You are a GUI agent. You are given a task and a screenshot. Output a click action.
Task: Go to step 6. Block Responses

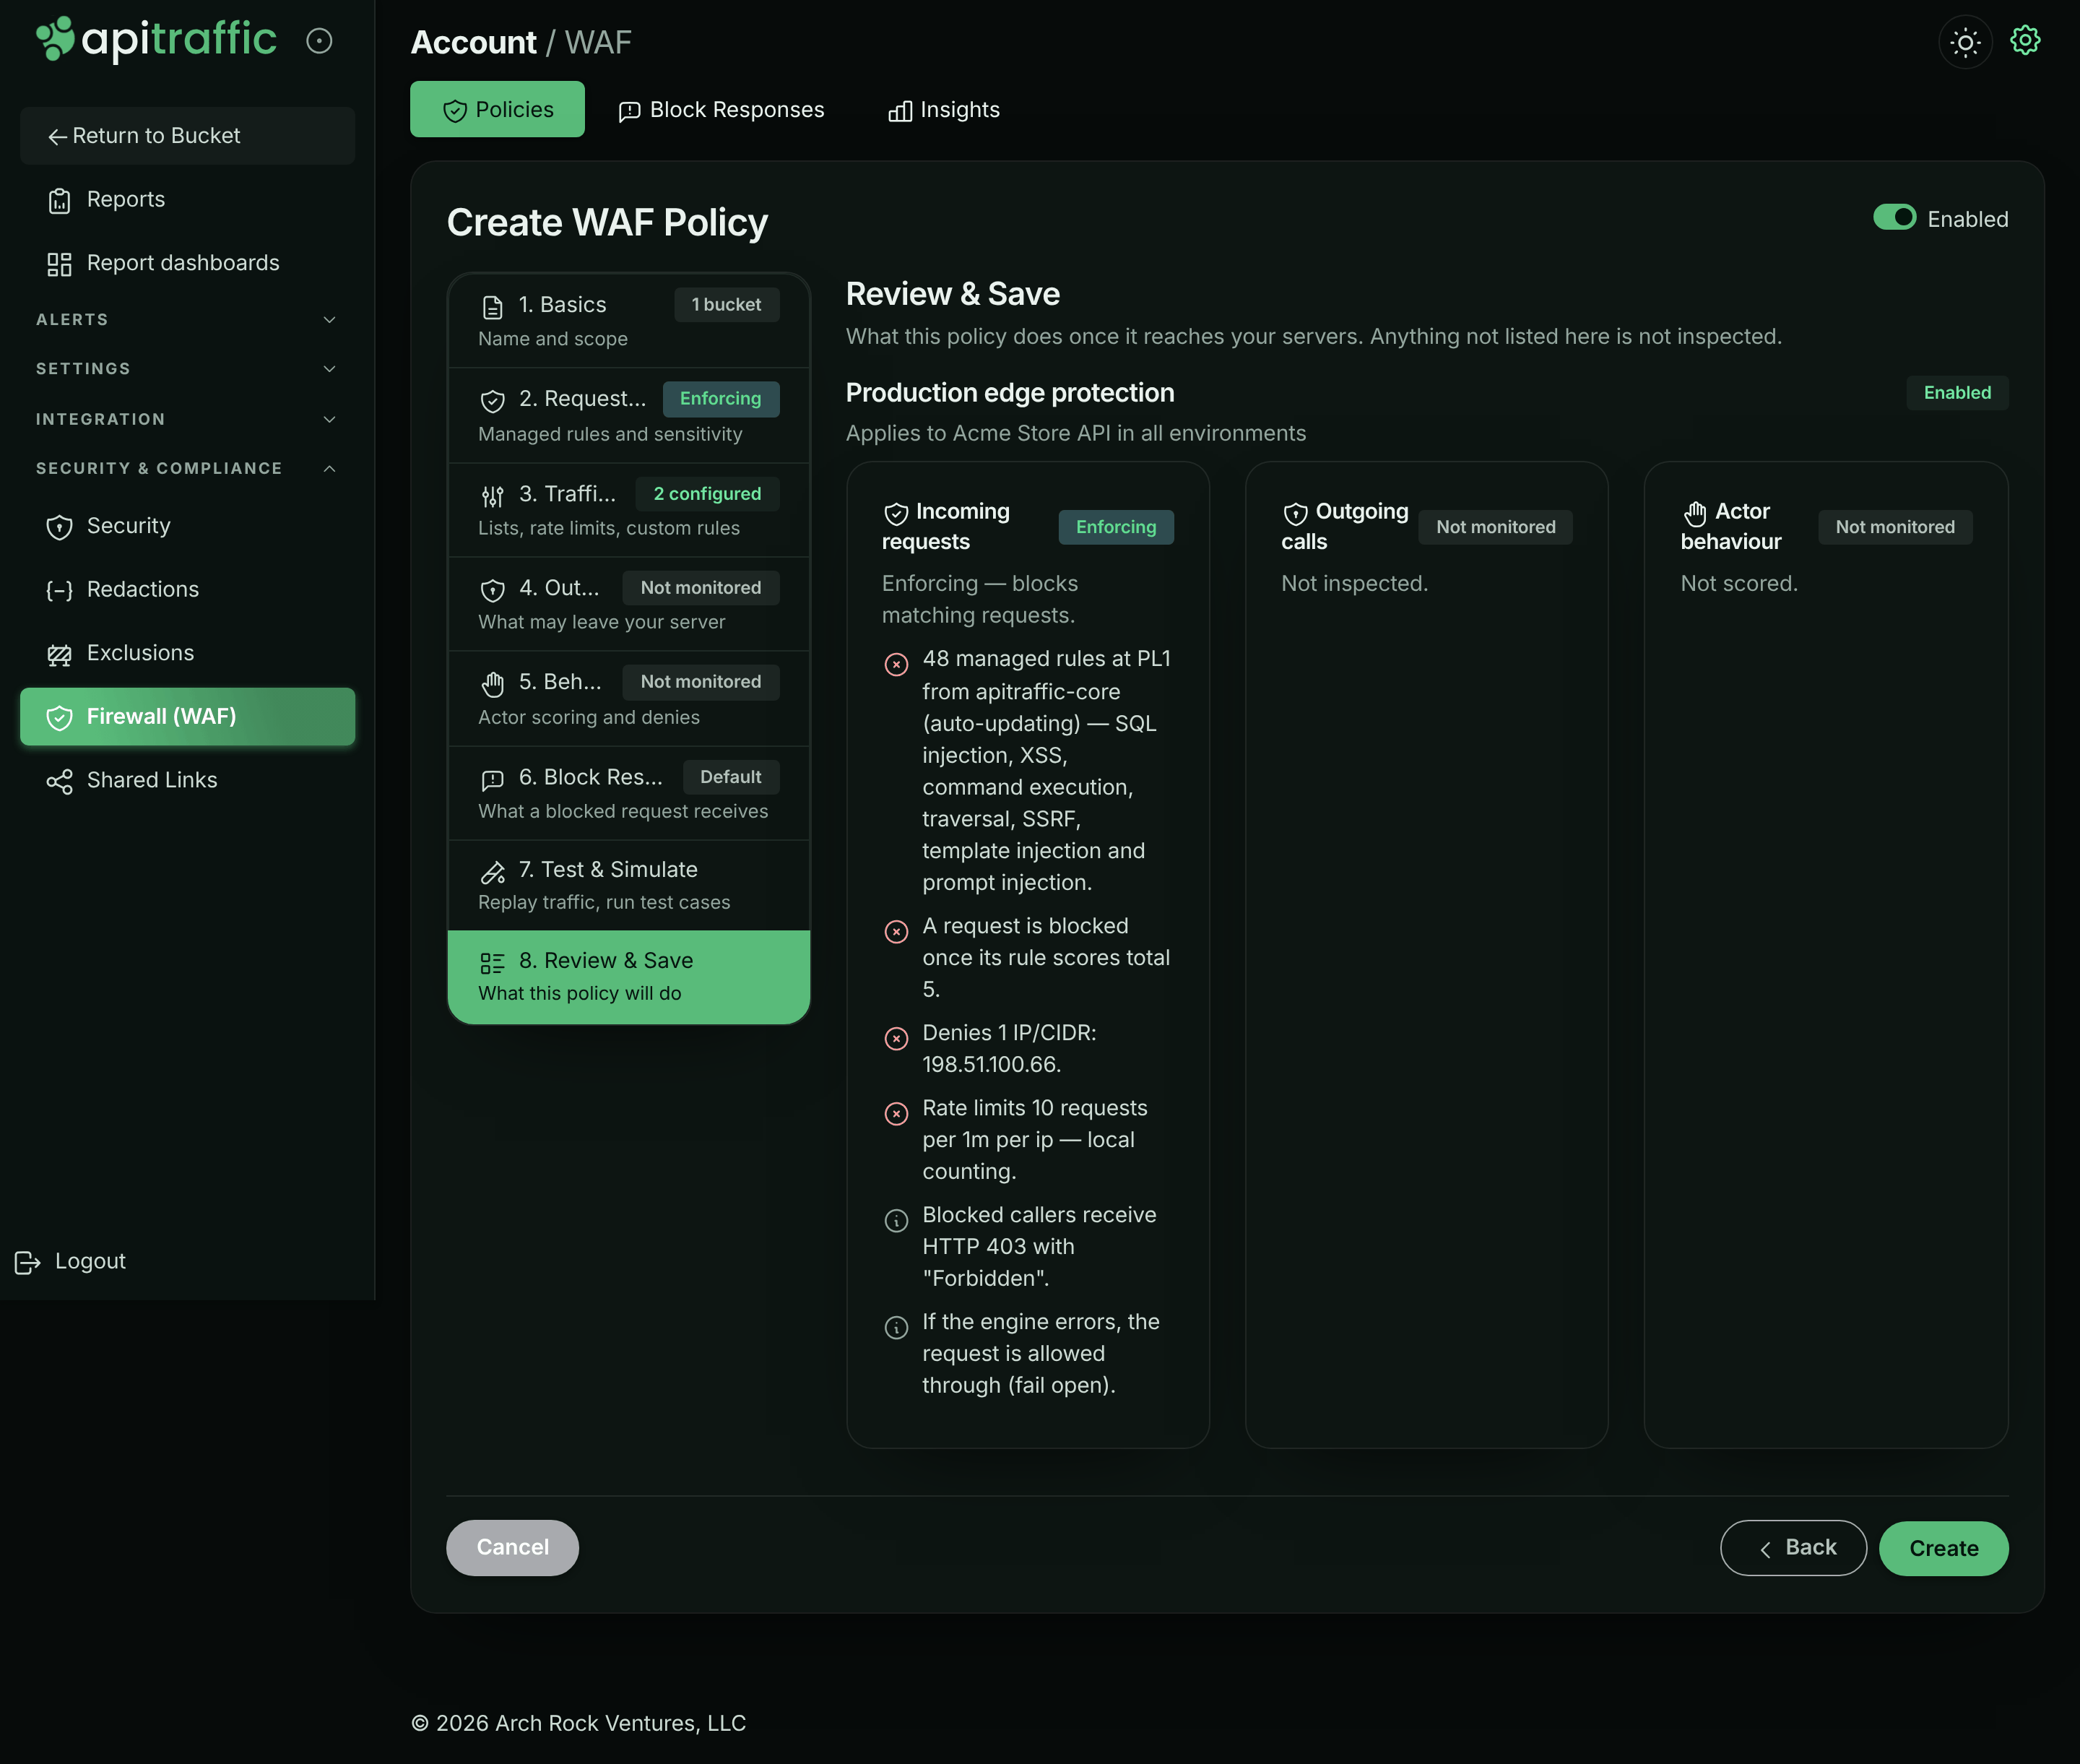click(629, 793)
